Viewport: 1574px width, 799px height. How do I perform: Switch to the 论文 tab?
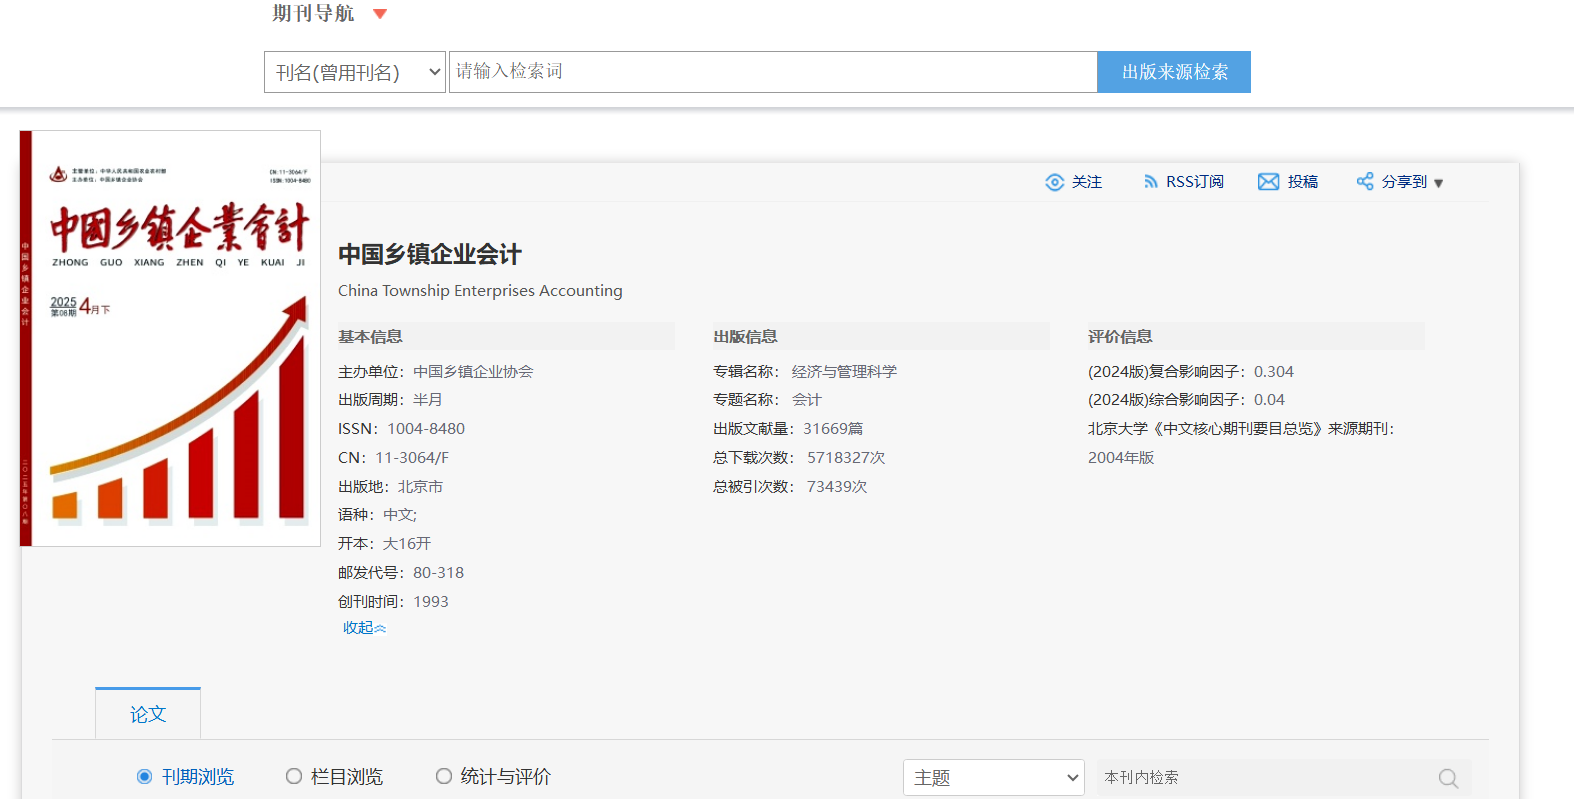[x=148, y=714]
